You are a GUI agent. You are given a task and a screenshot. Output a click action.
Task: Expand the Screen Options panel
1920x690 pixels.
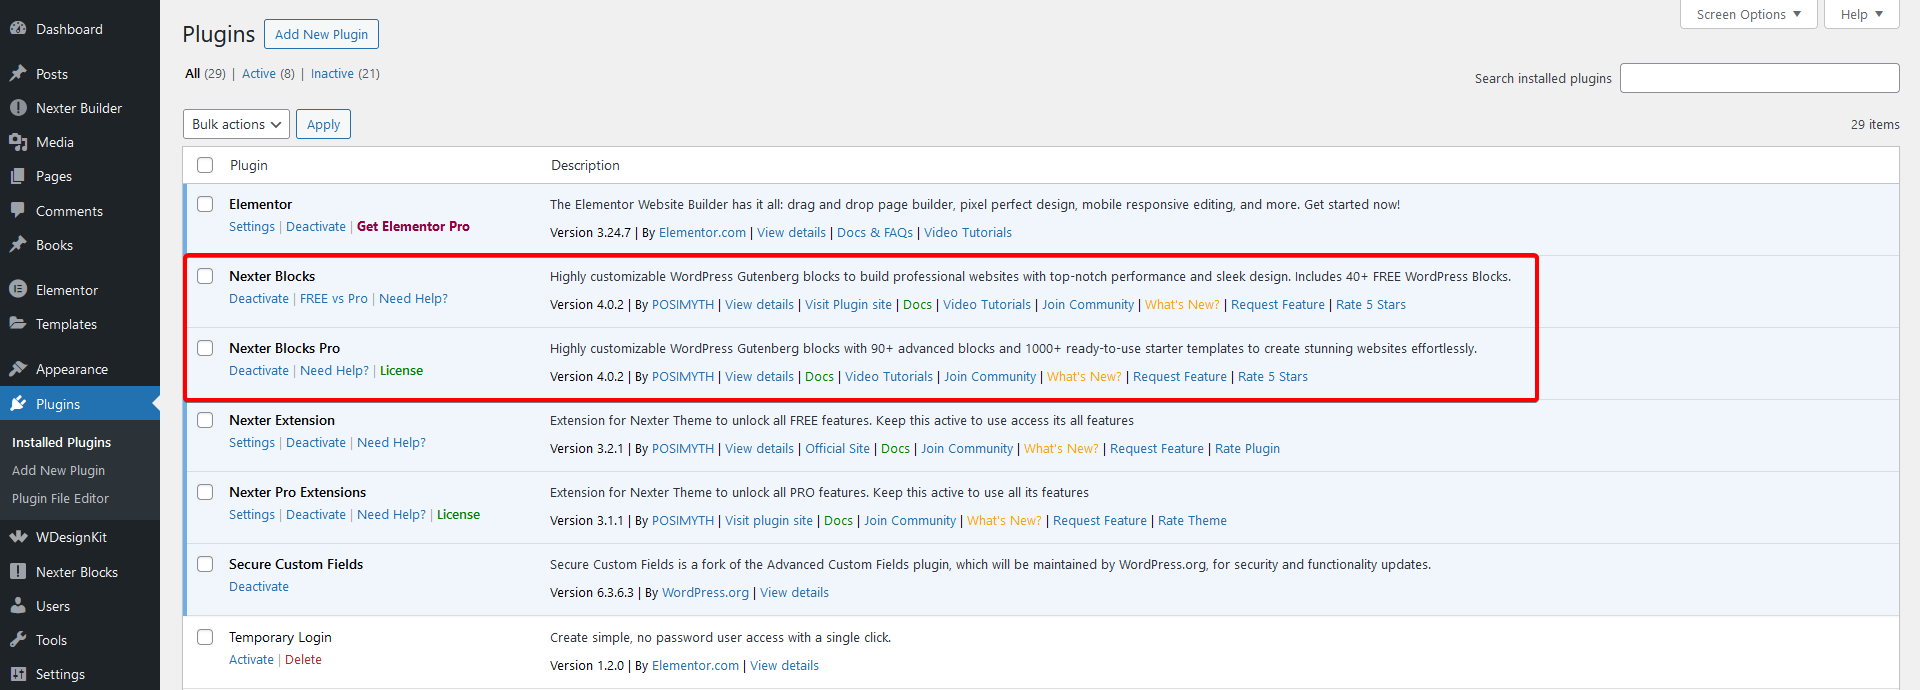tap(1748, 14)
